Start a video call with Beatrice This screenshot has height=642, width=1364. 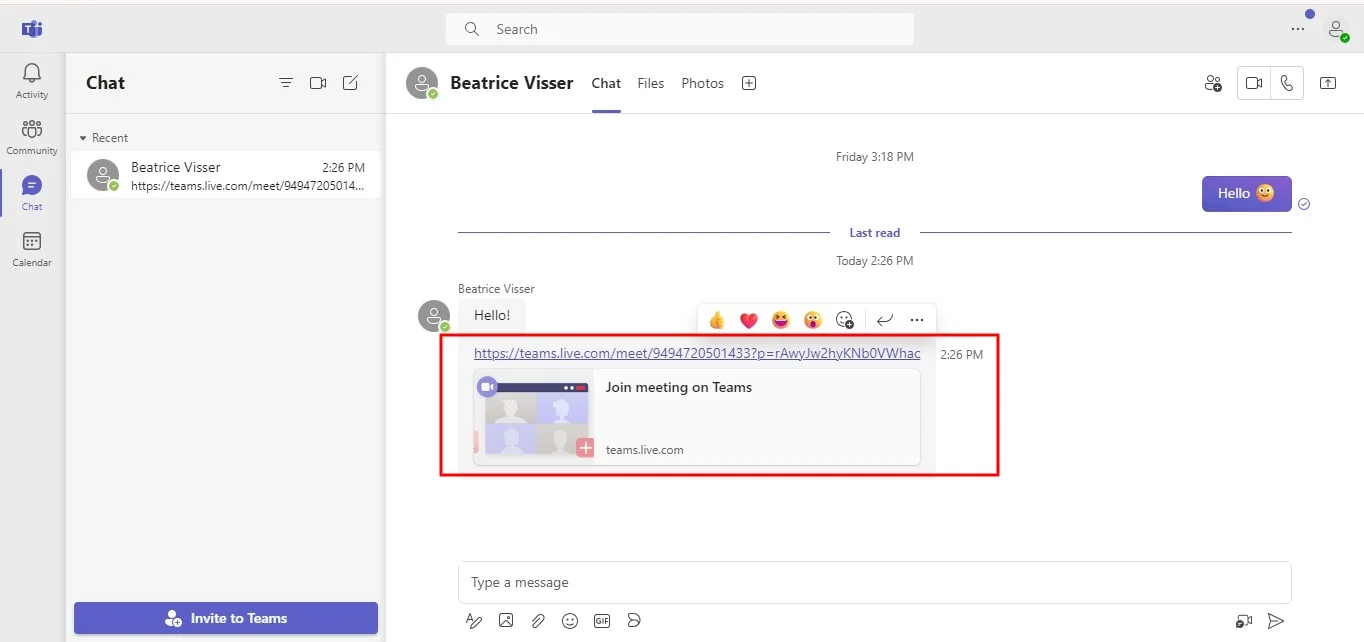tap(1254, 83)
